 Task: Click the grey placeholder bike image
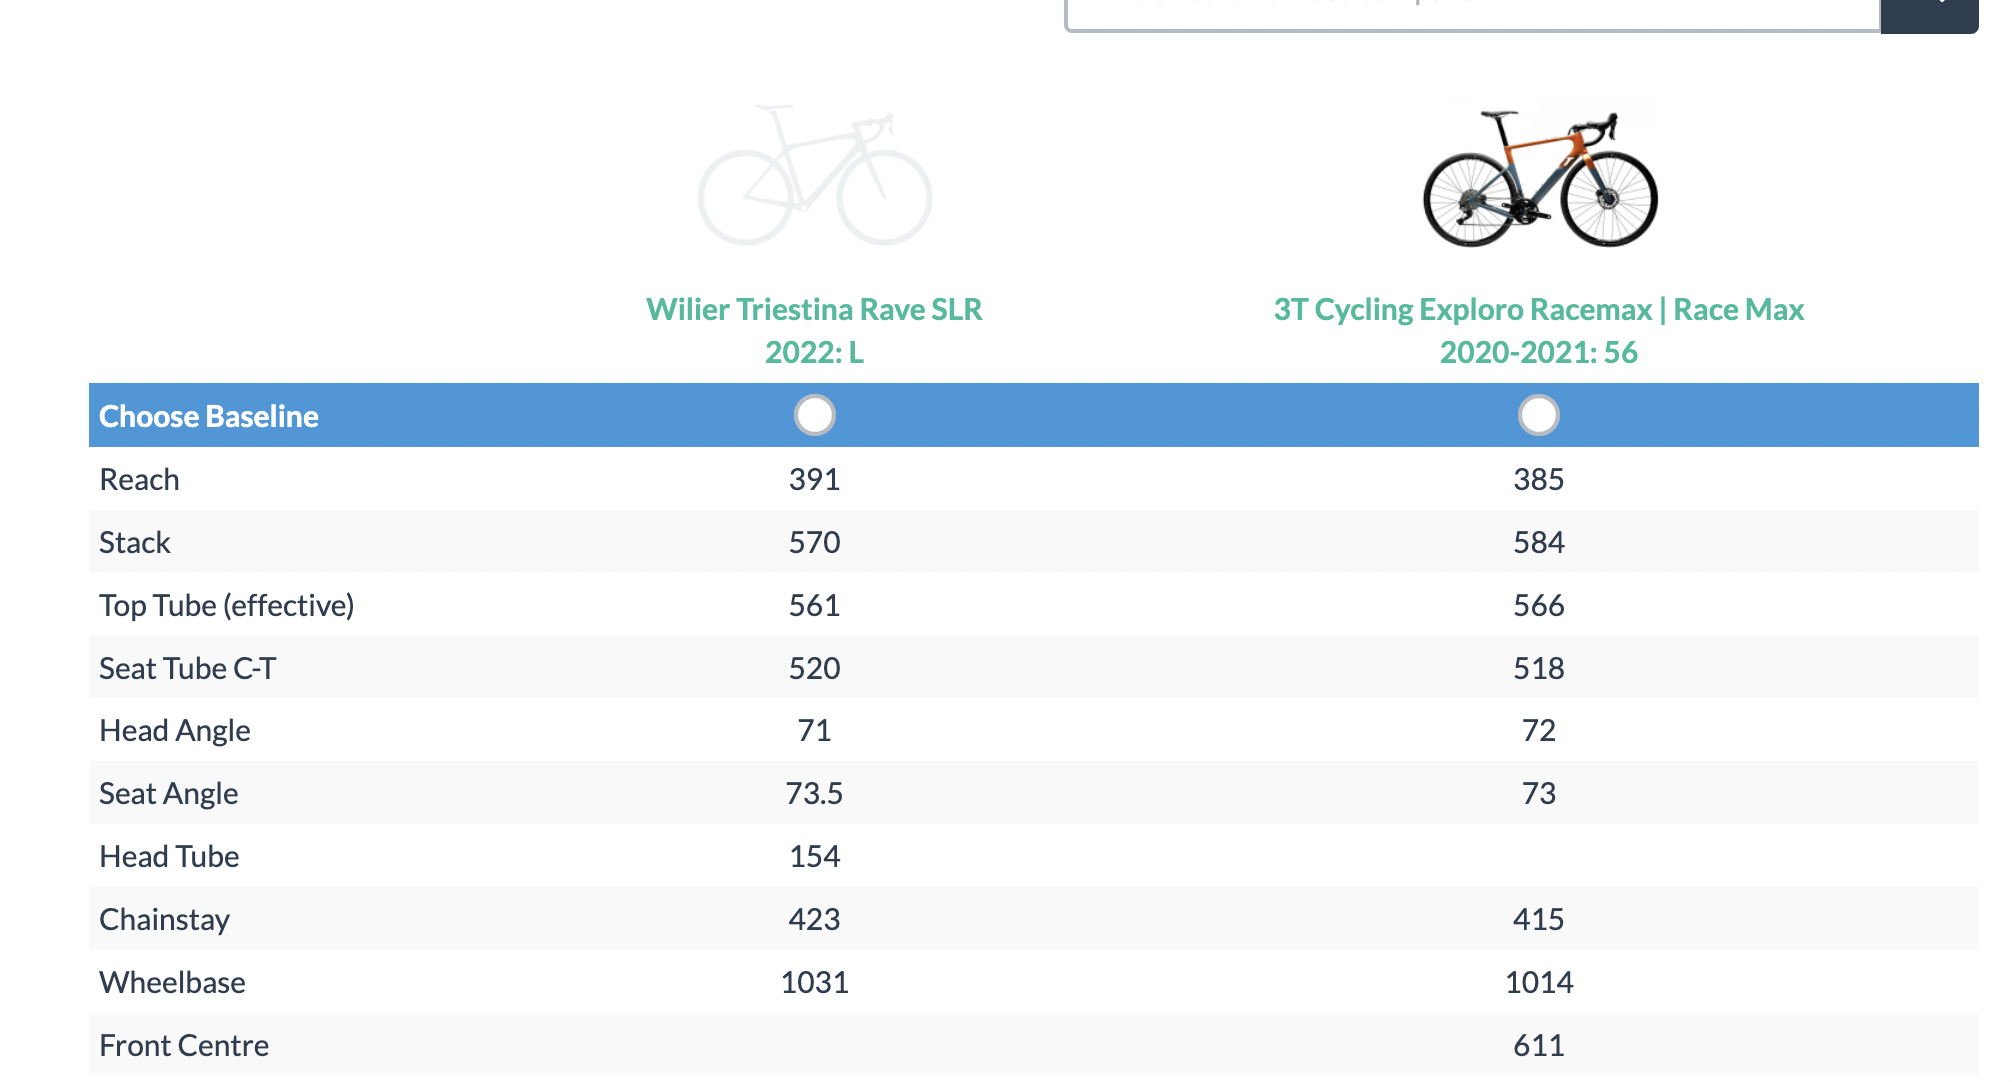click(x=814, y=177)
